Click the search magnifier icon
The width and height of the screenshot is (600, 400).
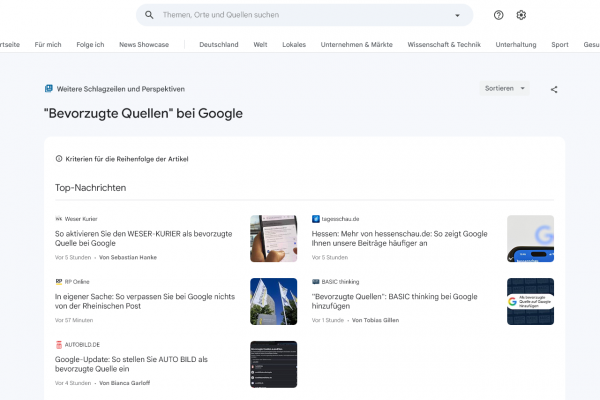149,15
